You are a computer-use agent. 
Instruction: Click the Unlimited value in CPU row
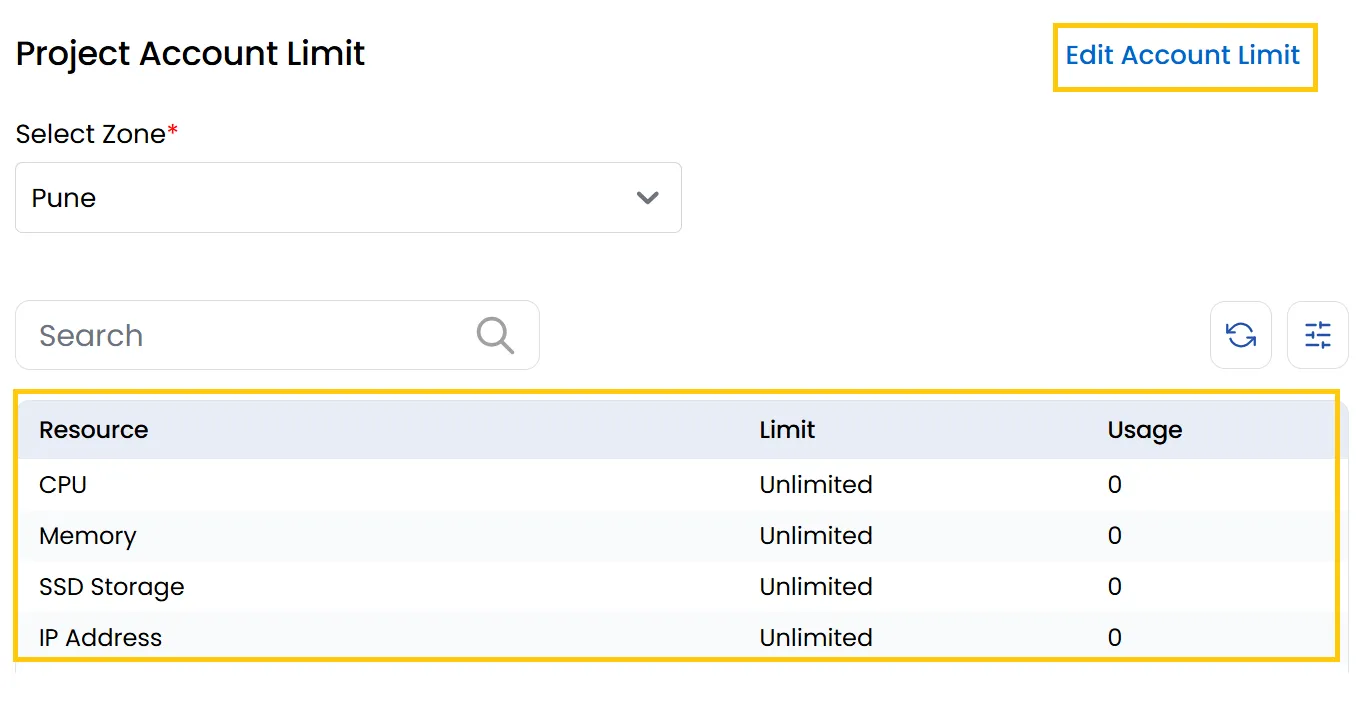(816, 485)
